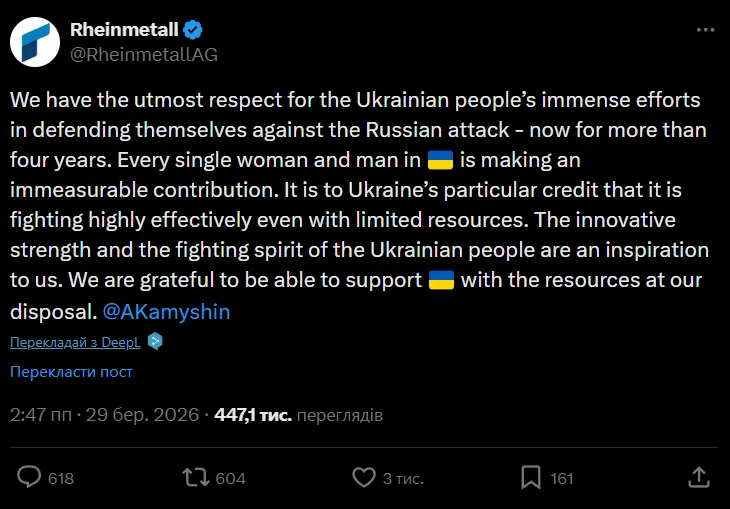Screen dimensions: 730x509
Task: Repost using the retweet arrows icon
Action: [x=196, y=477]
